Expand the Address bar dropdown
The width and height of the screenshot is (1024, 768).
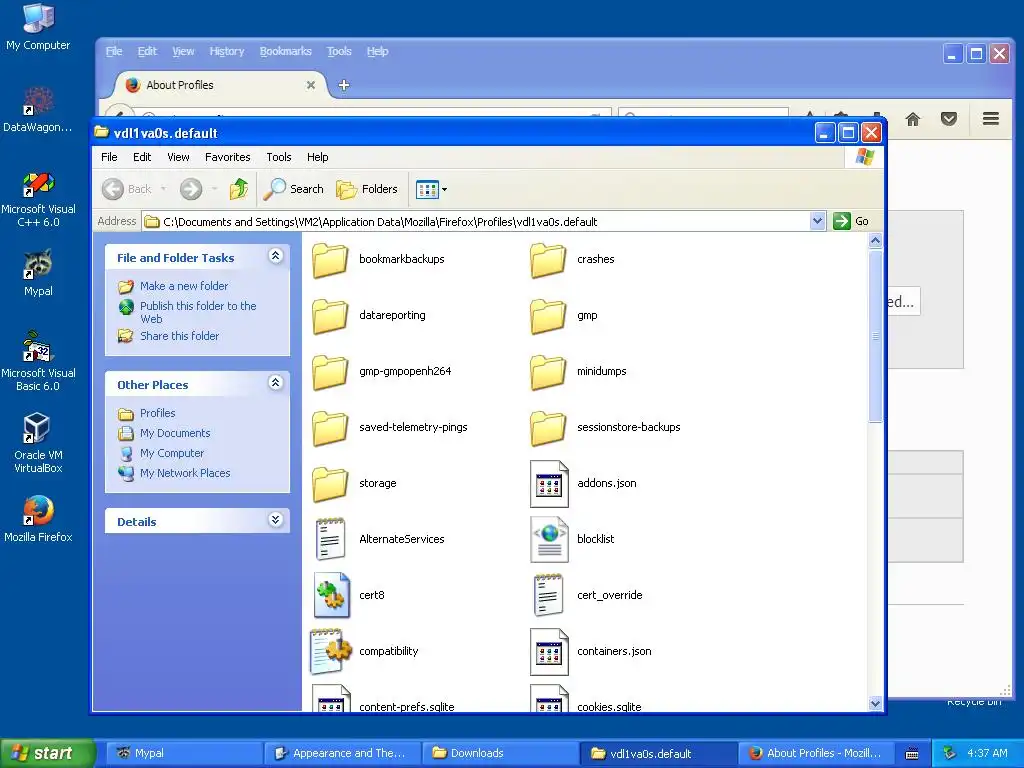click(x=817, y=221)
